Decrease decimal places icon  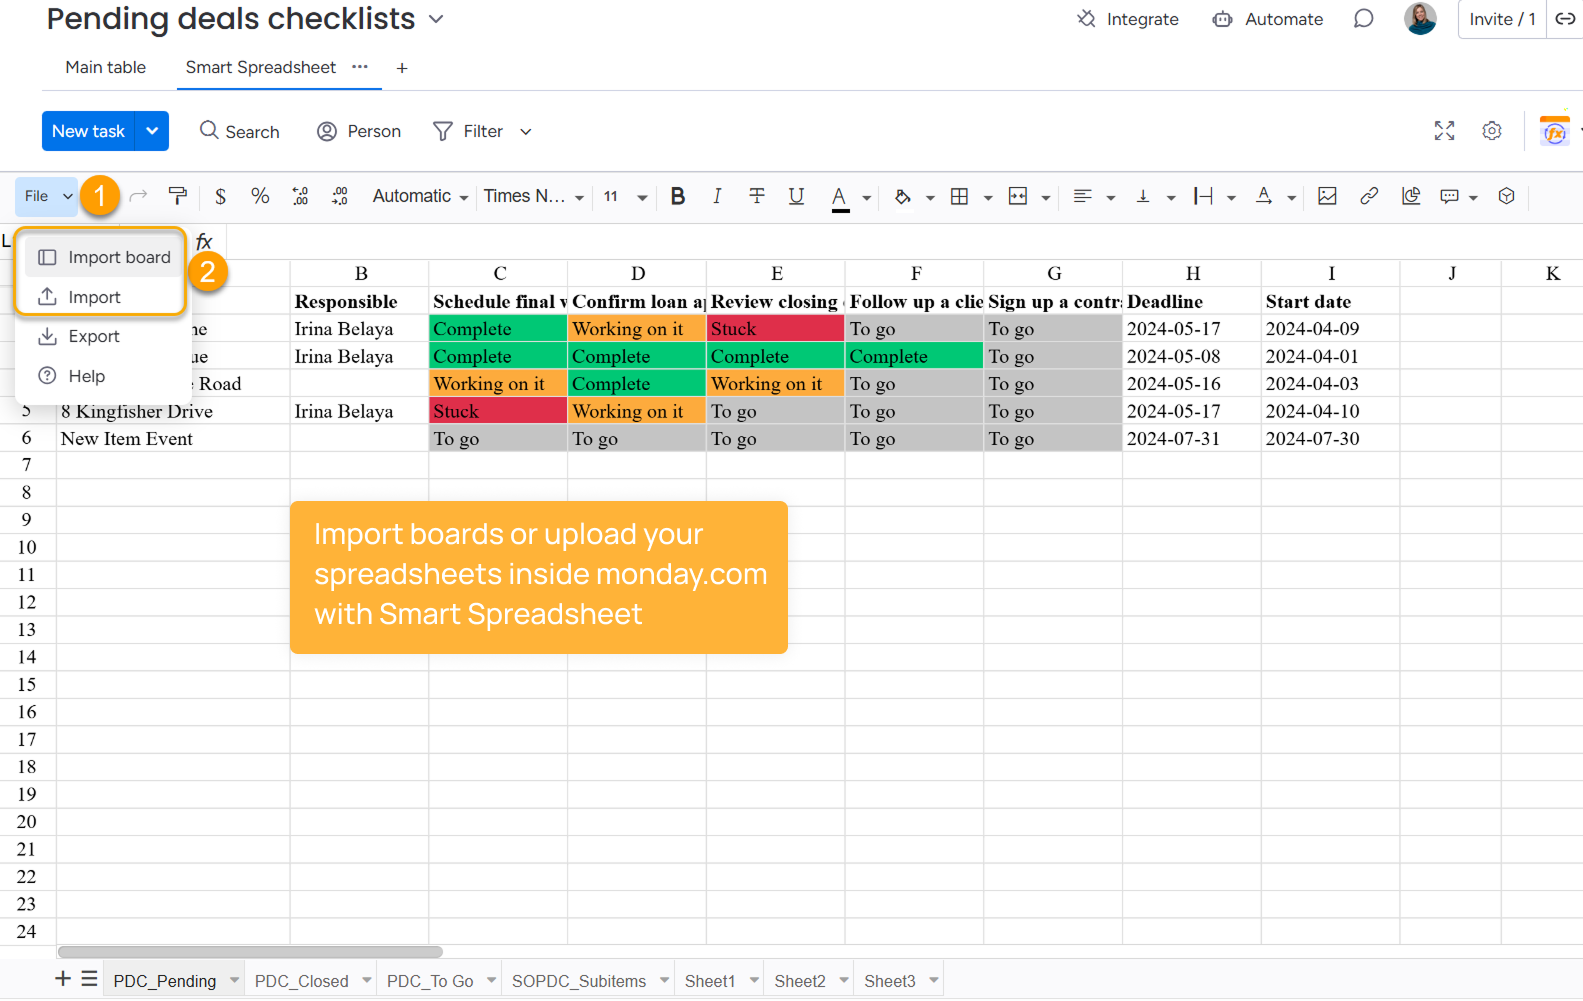[300, 196]
